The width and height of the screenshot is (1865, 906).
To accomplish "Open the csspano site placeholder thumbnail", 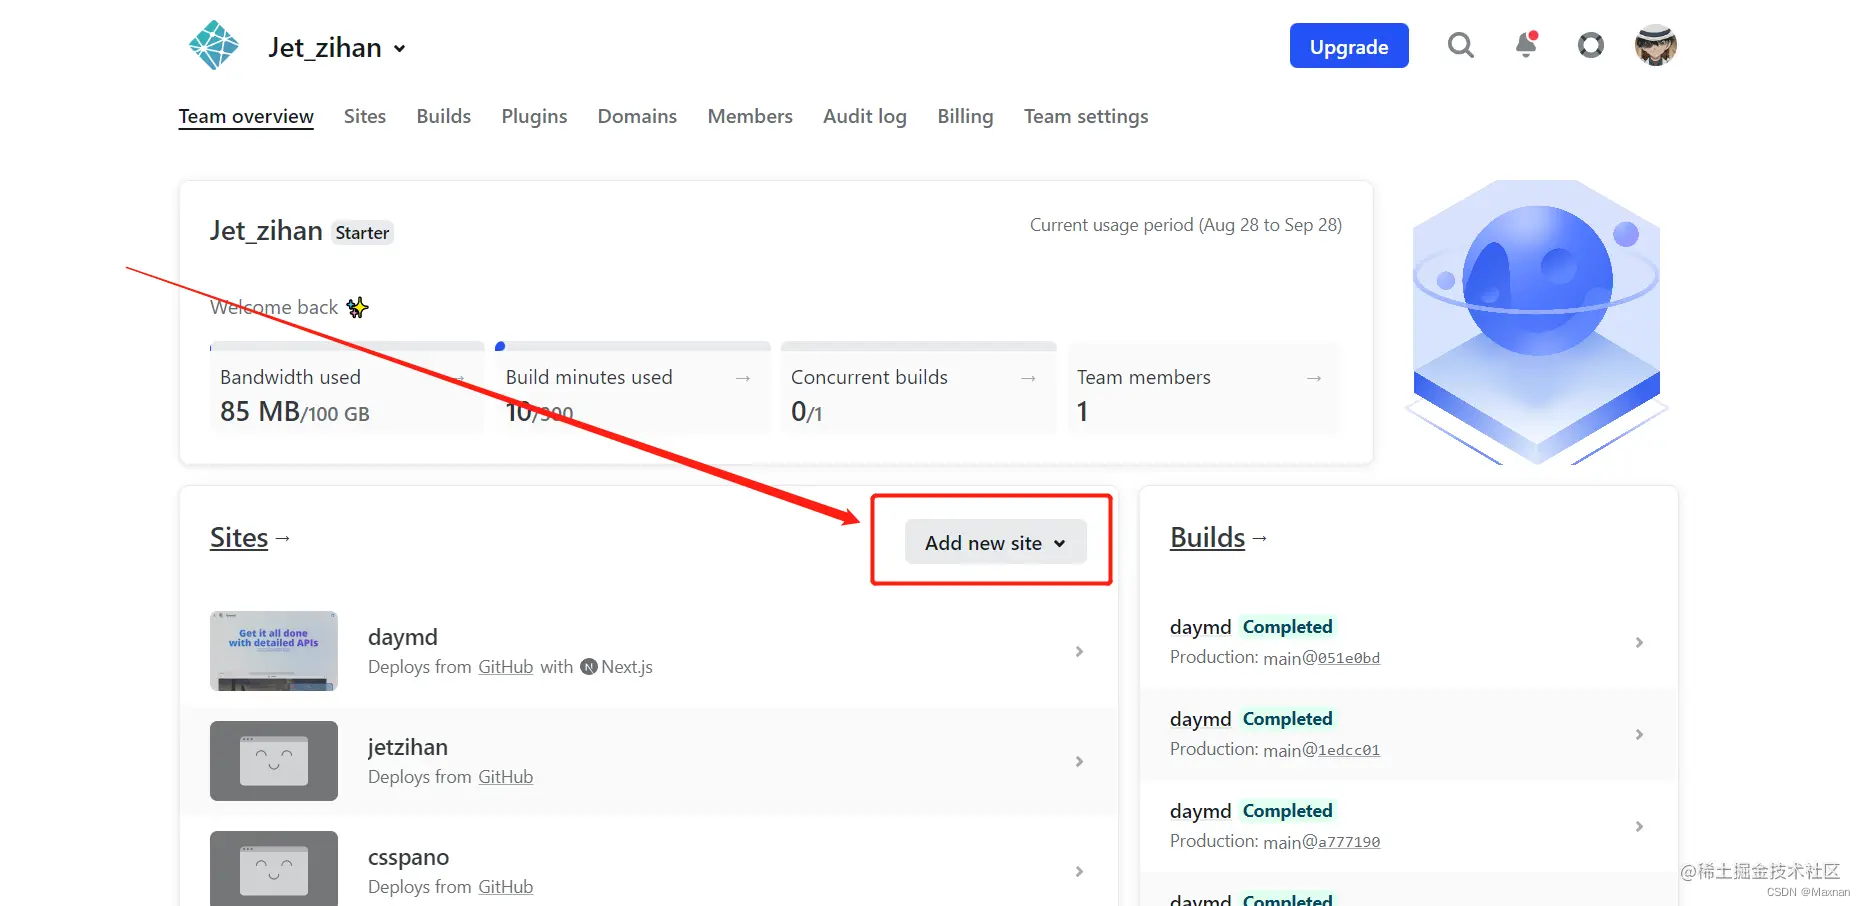I will [x=274, y=868].
